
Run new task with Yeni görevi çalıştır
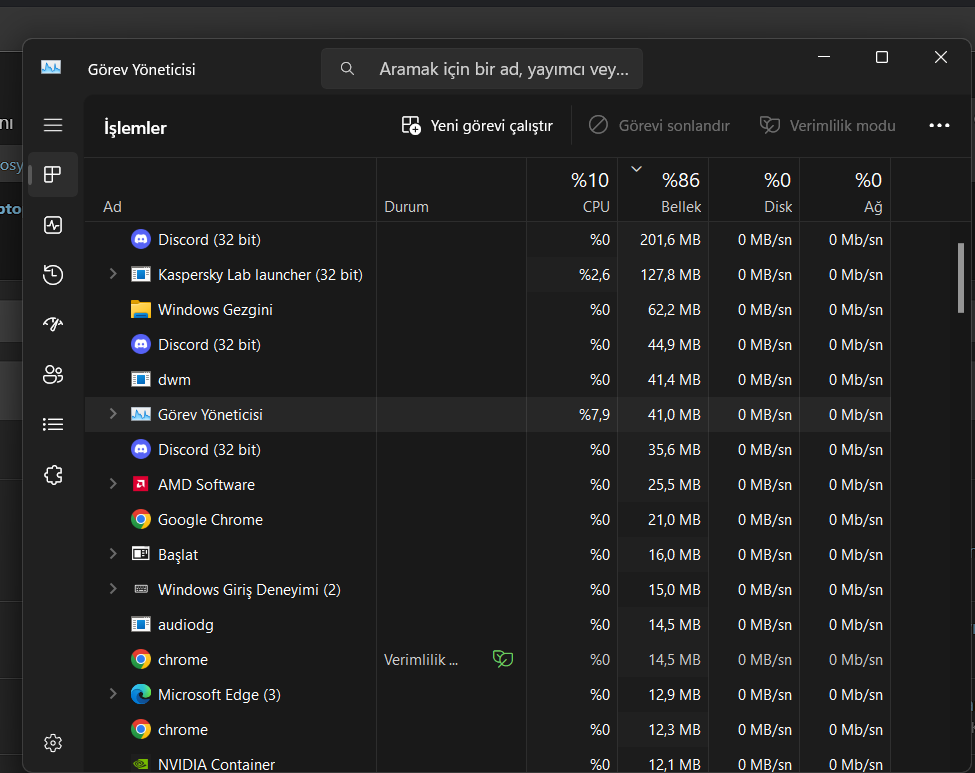[477, 126]
